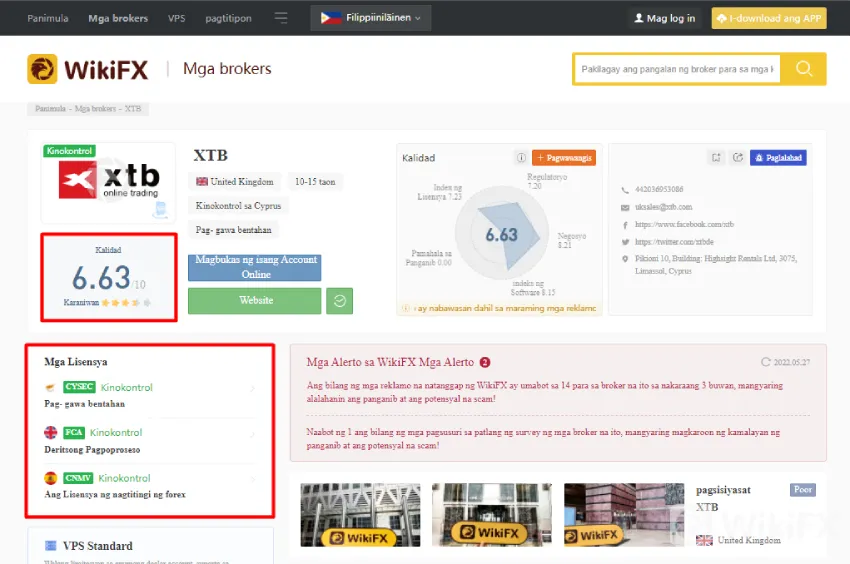
Task: Click the Poor rating badge
Action: [802, 490]
